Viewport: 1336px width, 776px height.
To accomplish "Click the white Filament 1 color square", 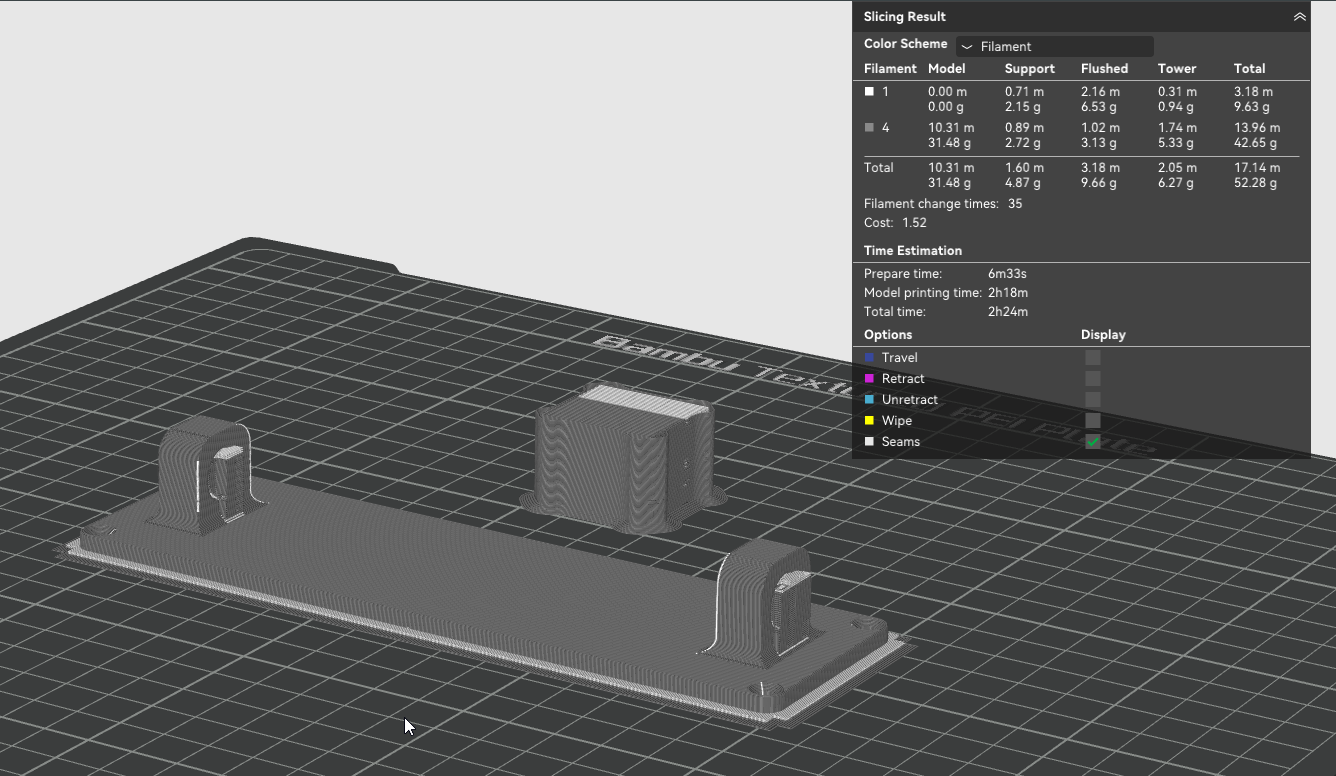I will [x=869, y=91].
